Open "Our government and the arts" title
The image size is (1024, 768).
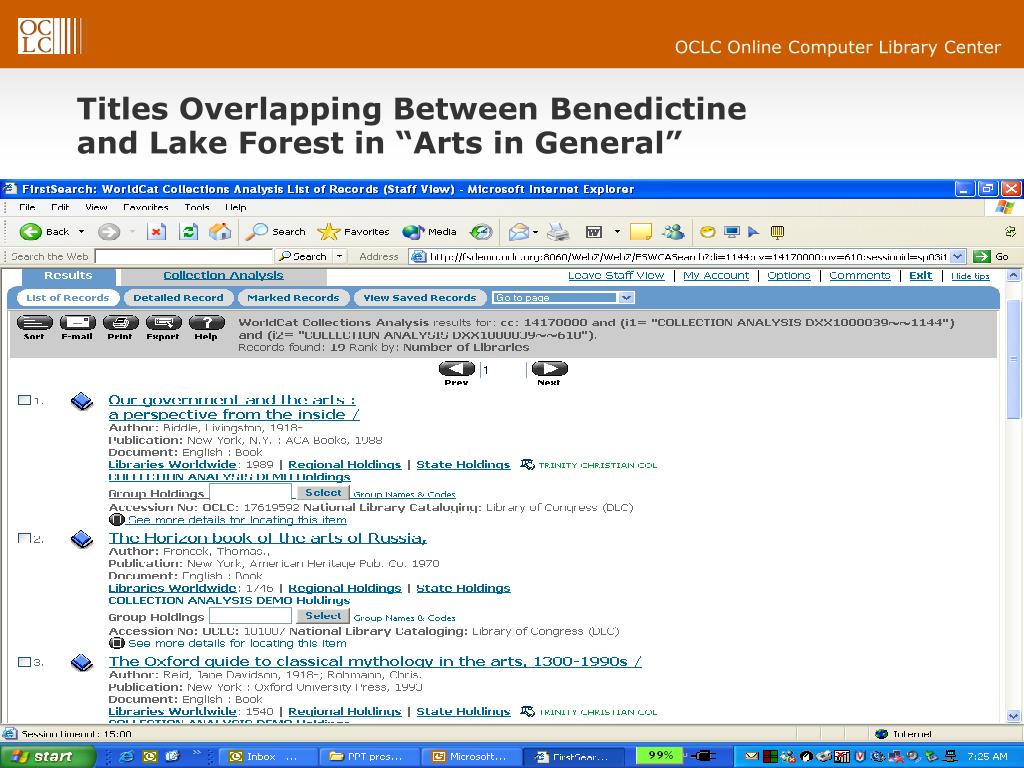coord(234,407)
